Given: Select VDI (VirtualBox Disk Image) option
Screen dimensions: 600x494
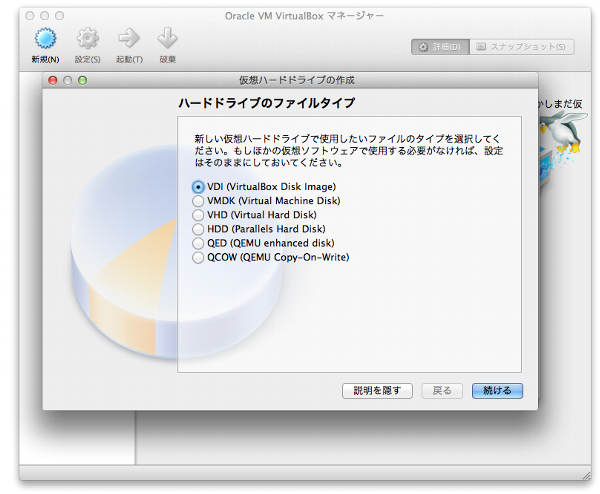Looking at the screenshot, I should tap(264, 187).
